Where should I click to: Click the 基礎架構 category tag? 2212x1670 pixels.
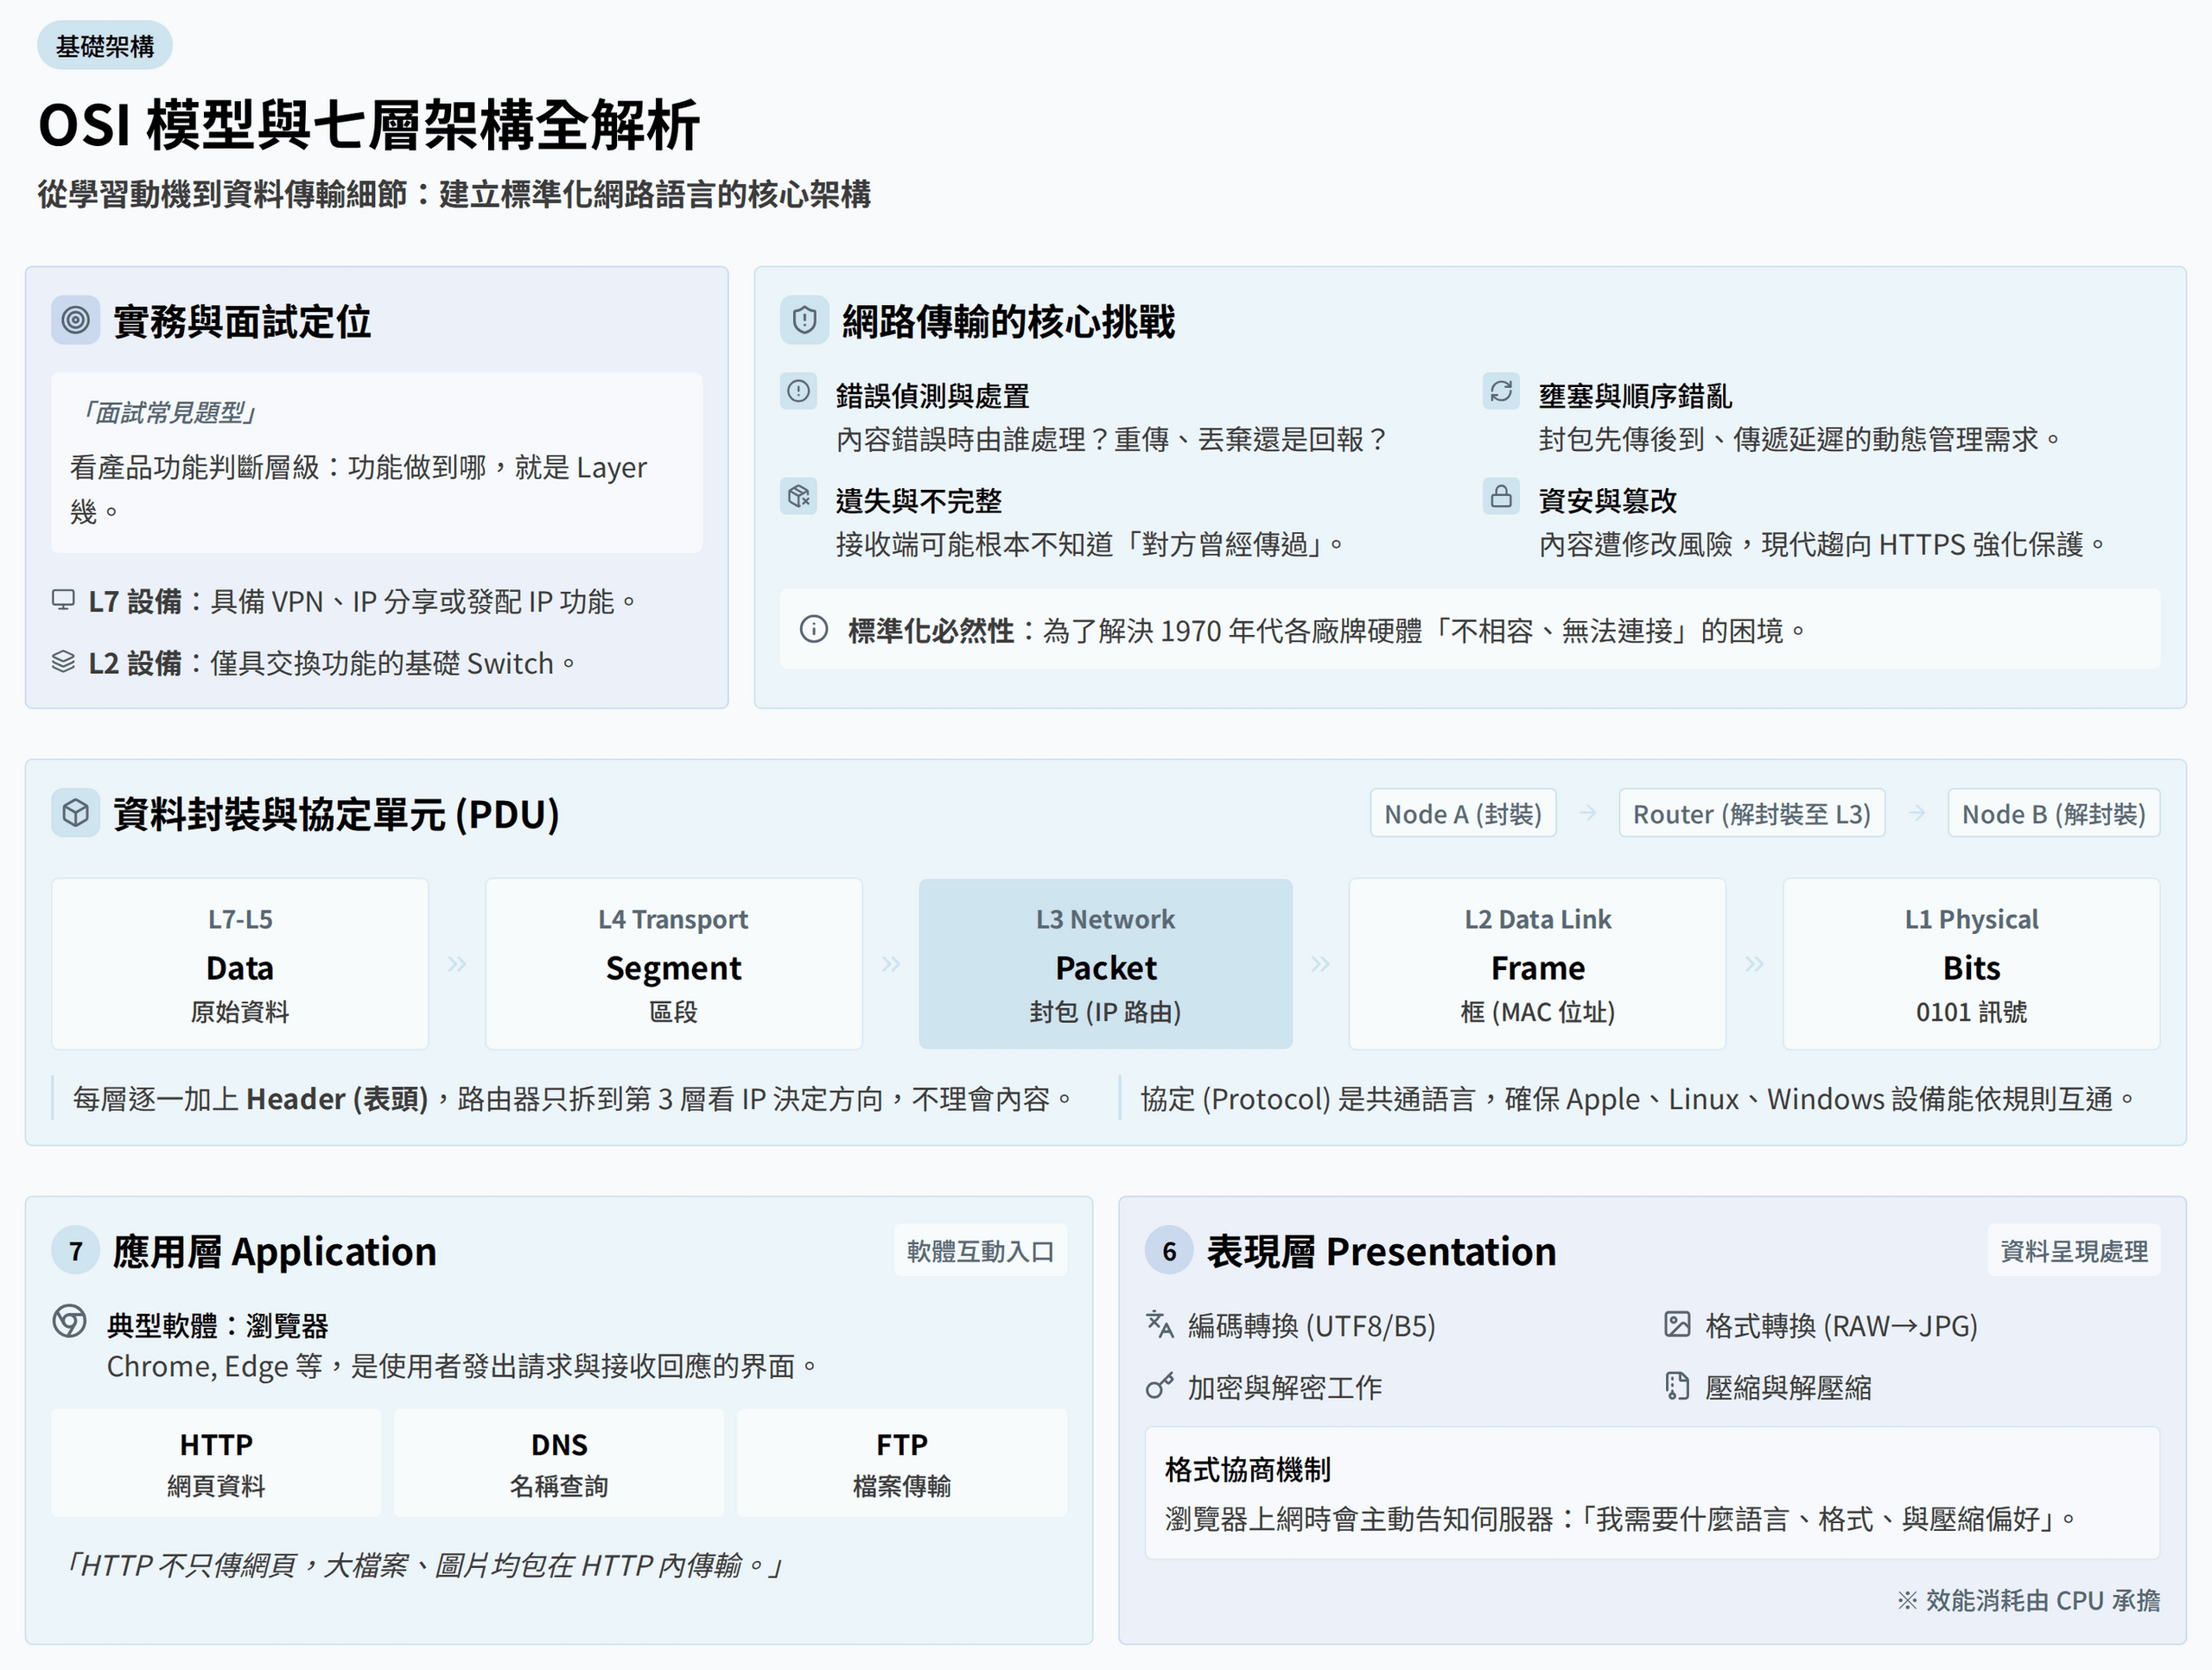[105, 46]
